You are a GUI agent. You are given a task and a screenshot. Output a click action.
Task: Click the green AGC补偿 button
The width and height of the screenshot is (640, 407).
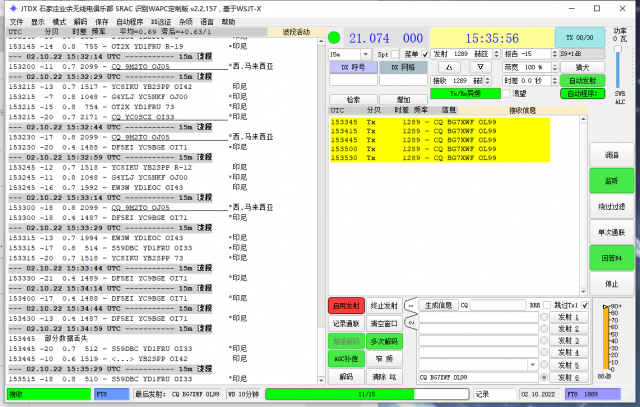pos(346,359)
